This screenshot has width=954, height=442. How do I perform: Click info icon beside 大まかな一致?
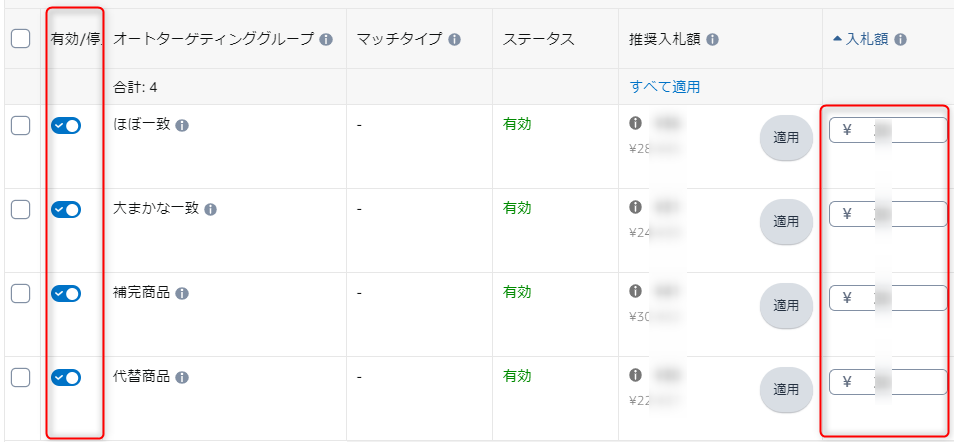click(x=211, y=210)
